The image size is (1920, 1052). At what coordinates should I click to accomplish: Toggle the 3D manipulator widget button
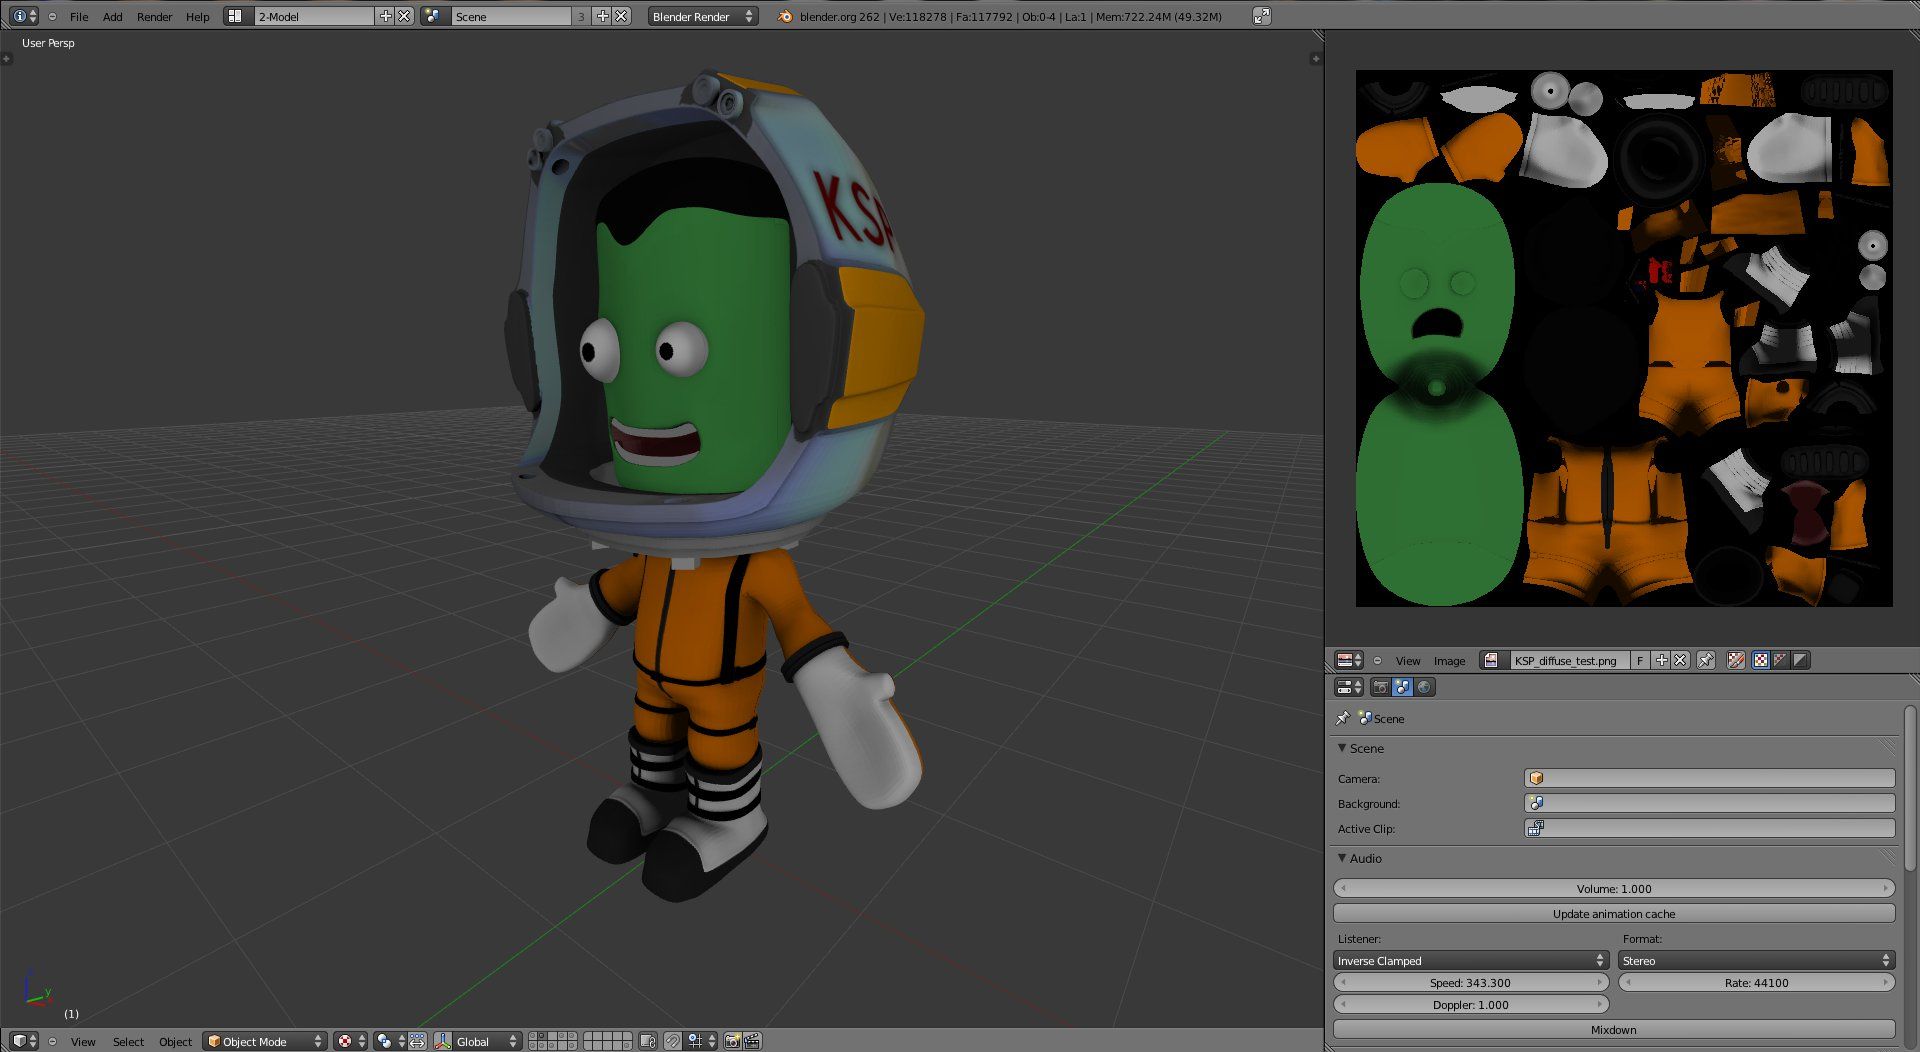443,1041
